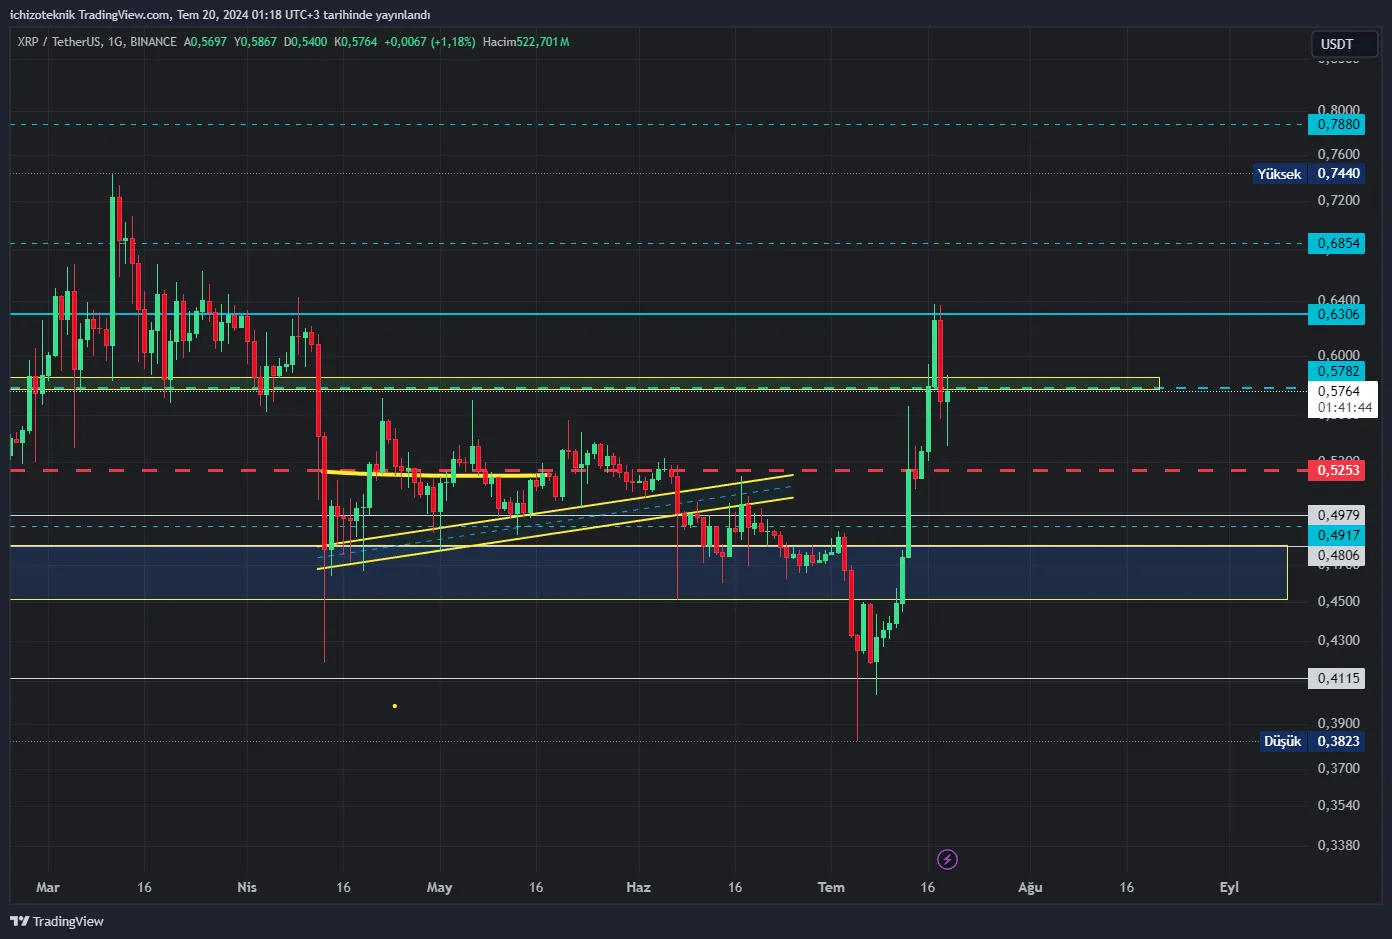The width and height of the screenshot is (1392, 939).
Task: Click the 0,7880 price label
Action: 1336,124
